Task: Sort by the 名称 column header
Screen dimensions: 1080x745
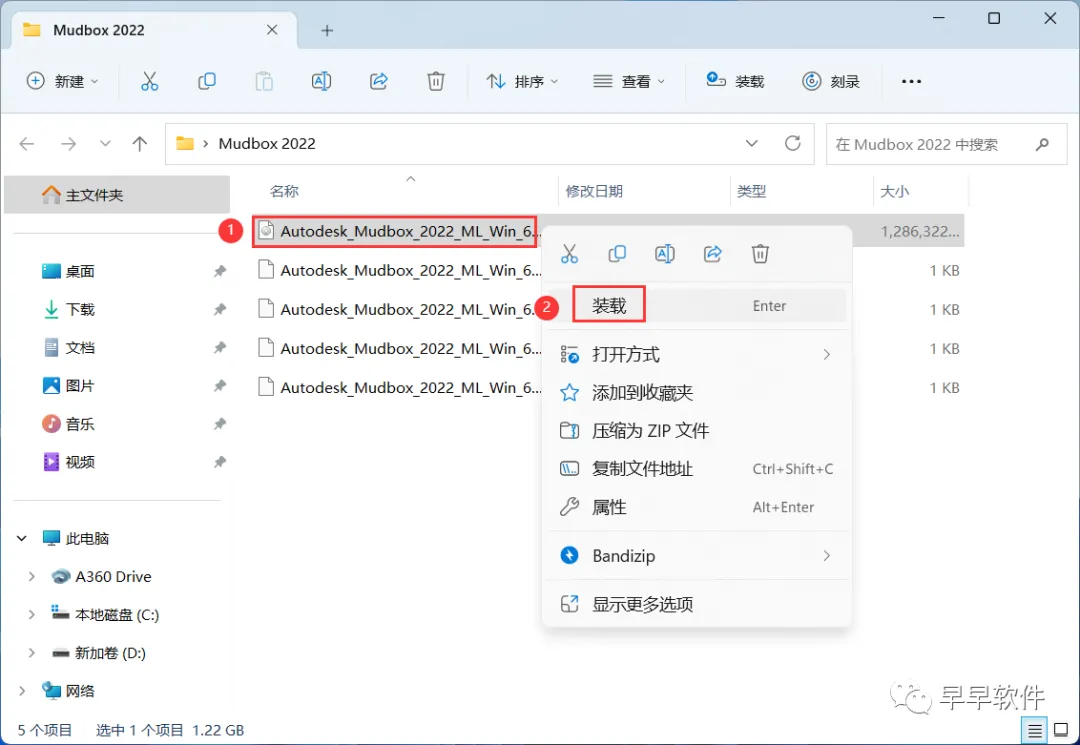Action: pos(284,191)
